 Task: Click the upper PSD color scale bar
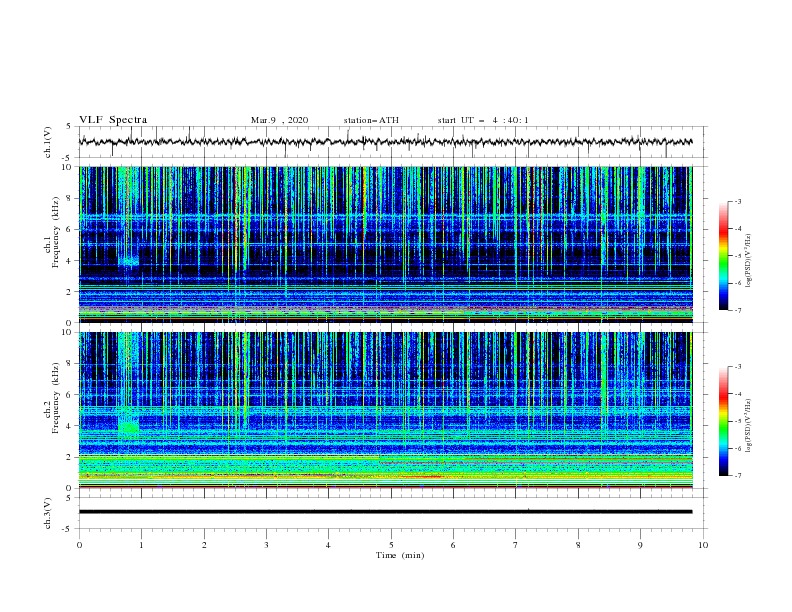(723, 256)
